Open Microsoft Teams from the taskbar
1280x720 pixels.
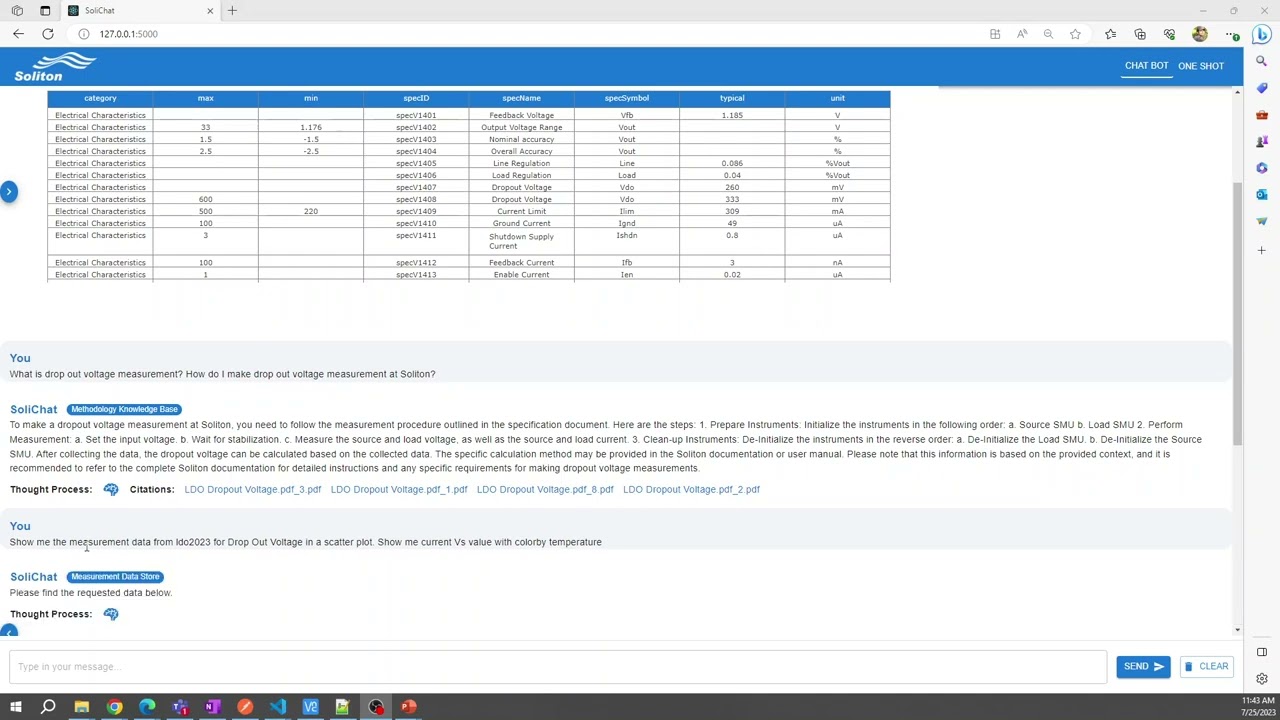click(x=180, y=707)
